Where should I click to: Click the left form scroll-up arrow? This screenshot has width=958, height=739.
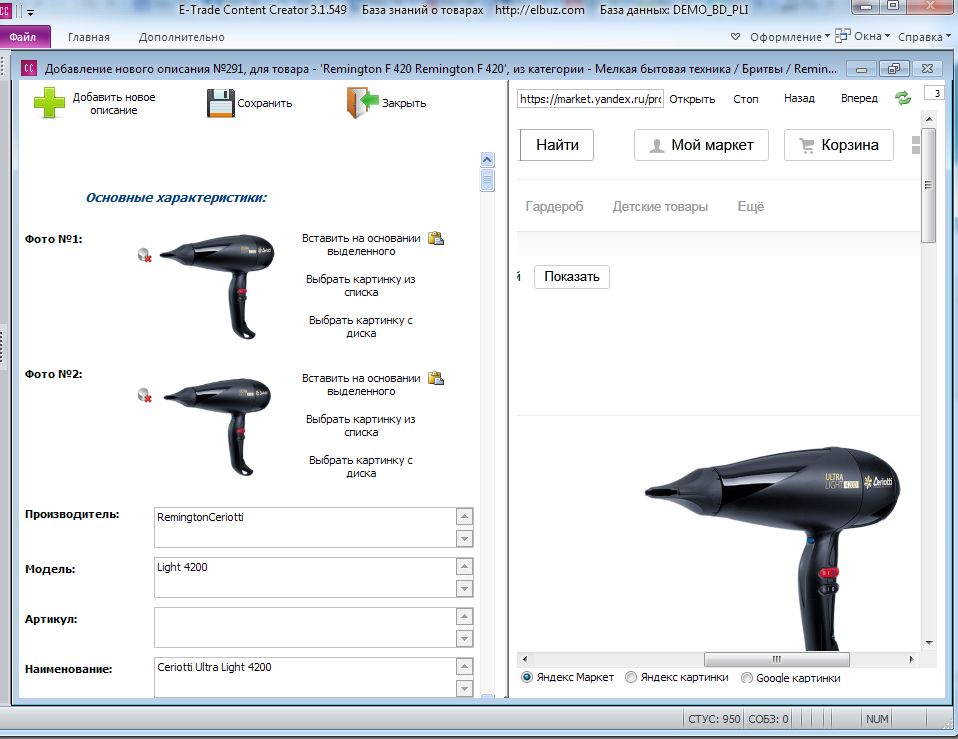(x=487, y=160)
